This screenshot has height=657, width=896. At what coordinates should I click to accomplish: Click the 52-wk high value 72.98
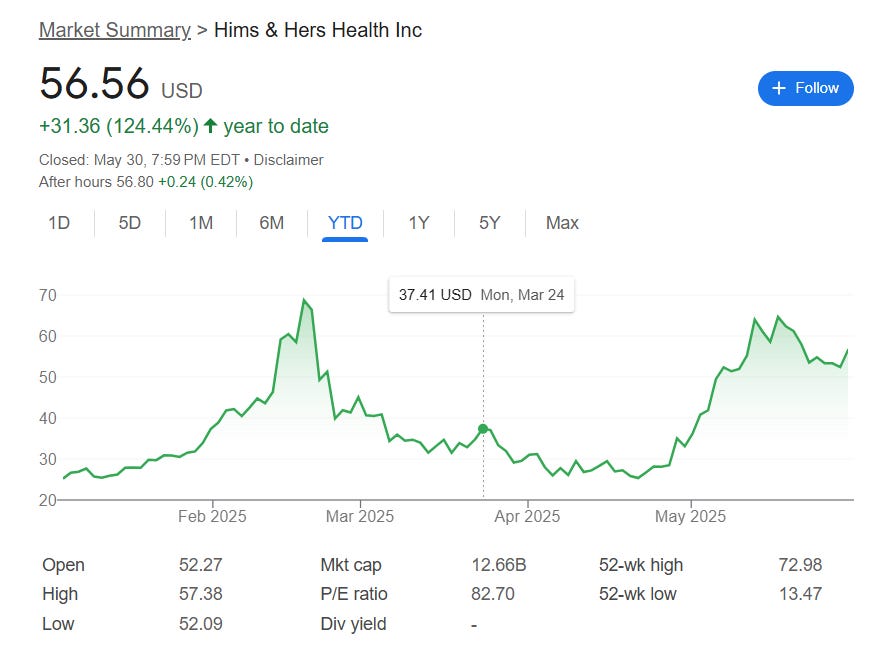click(x=800, y=565)
